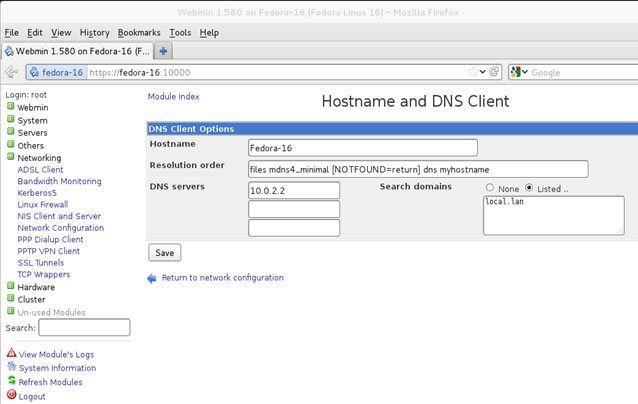Image resolution: width=638 pixels, height=404 pixels.
Task: Switch to the Webmin 1.580 tab
Action: point(78,51)
